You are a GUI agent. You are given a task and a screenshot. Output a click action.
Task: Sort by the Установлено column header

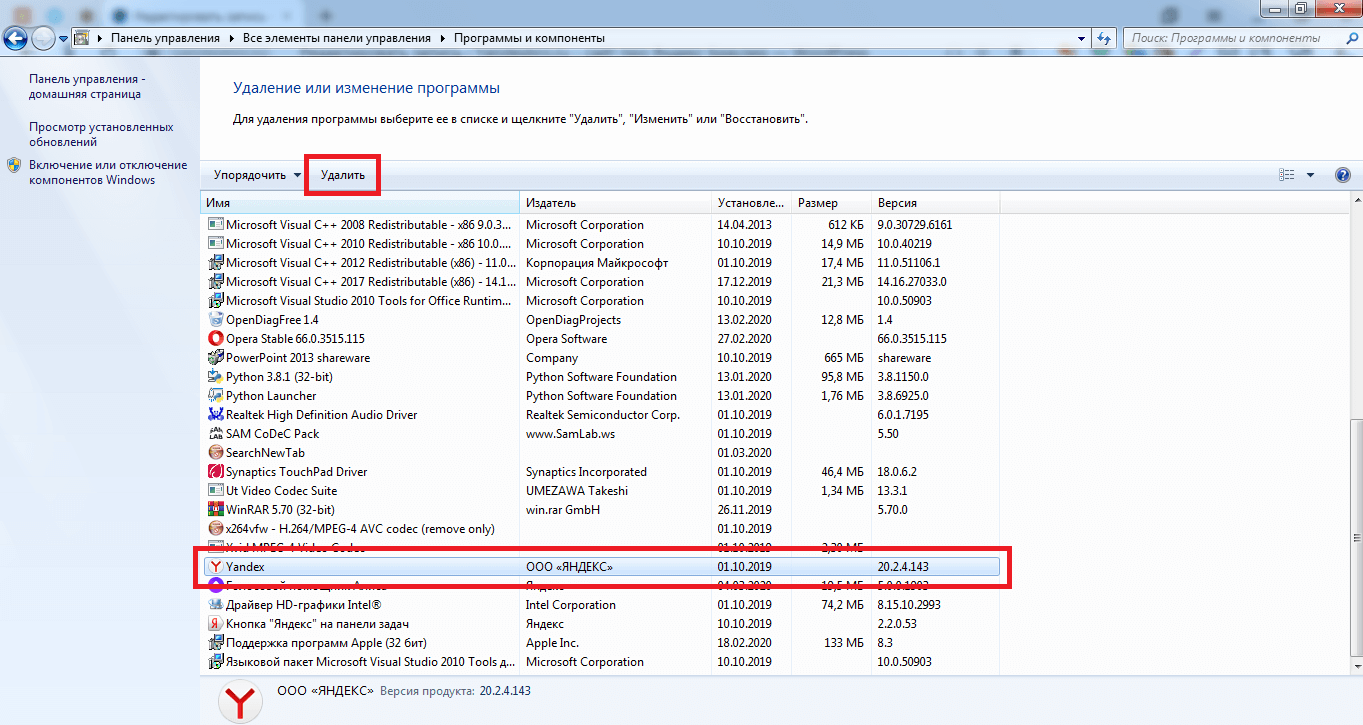pos(751,203)
